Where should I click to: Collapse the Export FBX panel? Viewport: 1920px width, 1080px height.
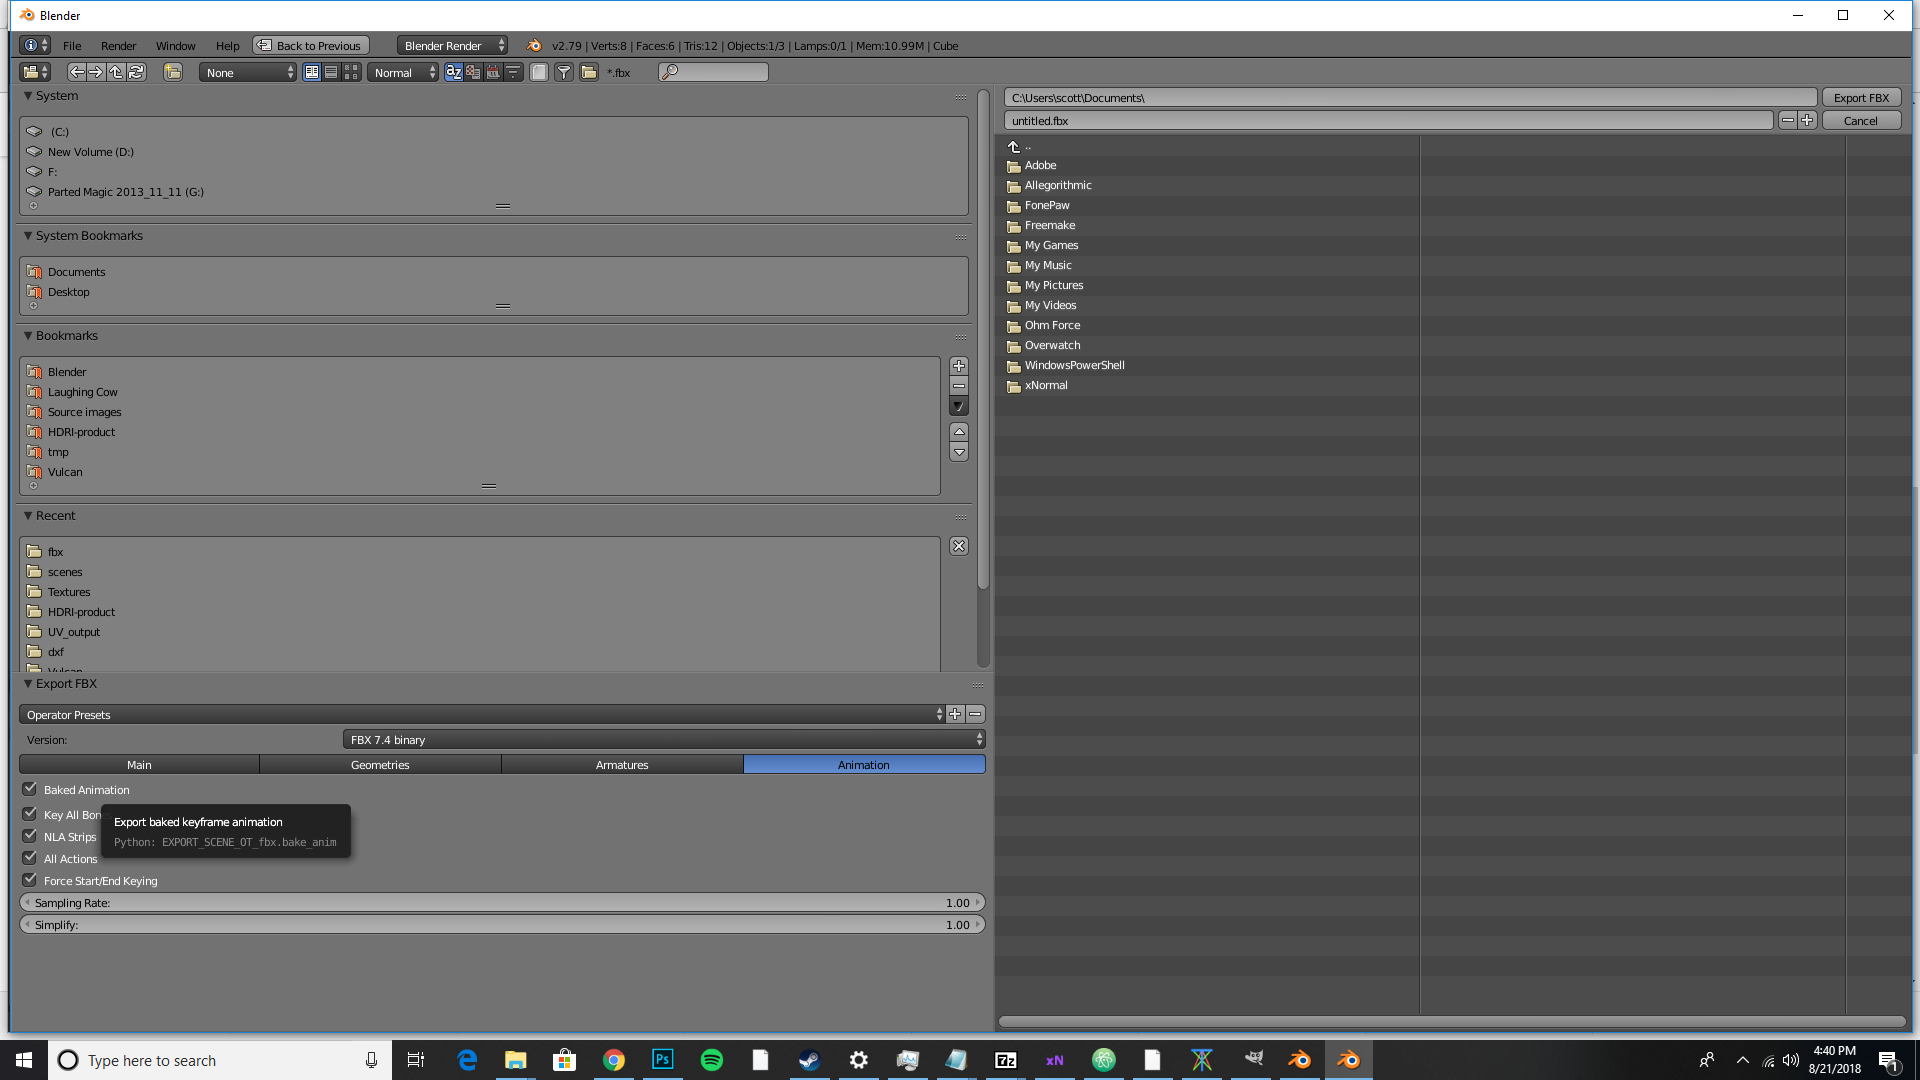(x=28, y=684)
